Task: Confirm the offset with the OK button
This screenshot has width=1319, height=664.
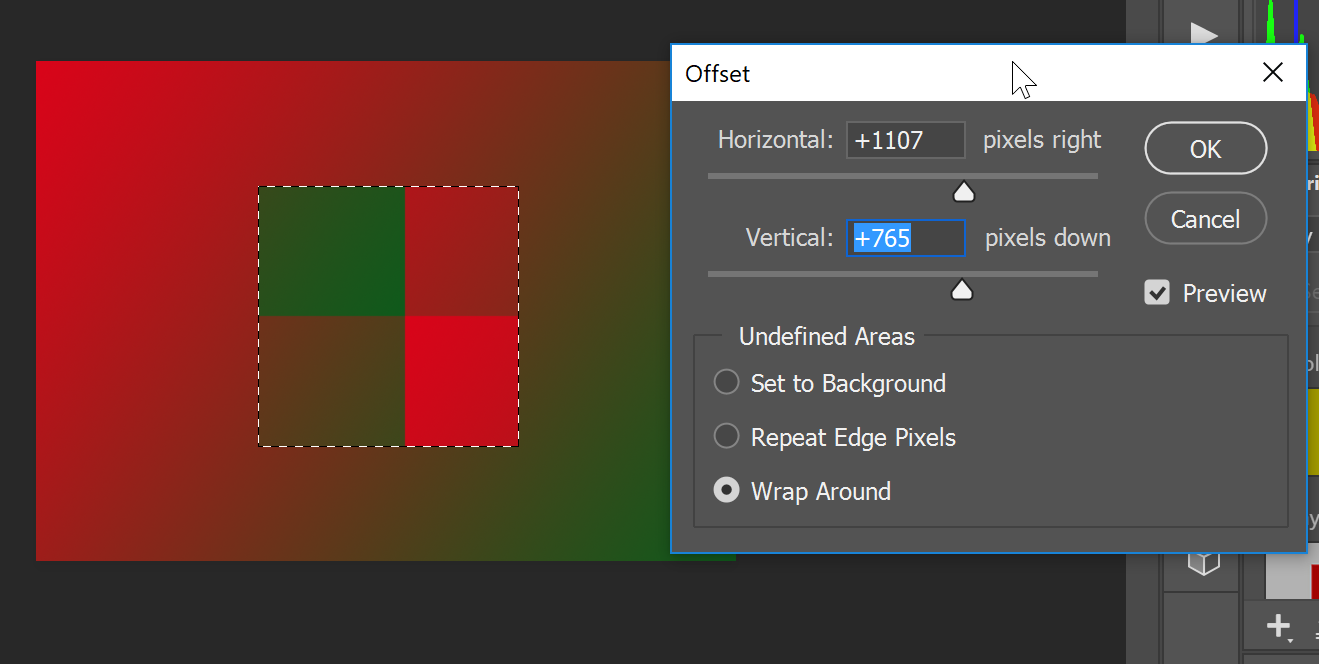Action: pyautogui.click(x=1205, y=149)
